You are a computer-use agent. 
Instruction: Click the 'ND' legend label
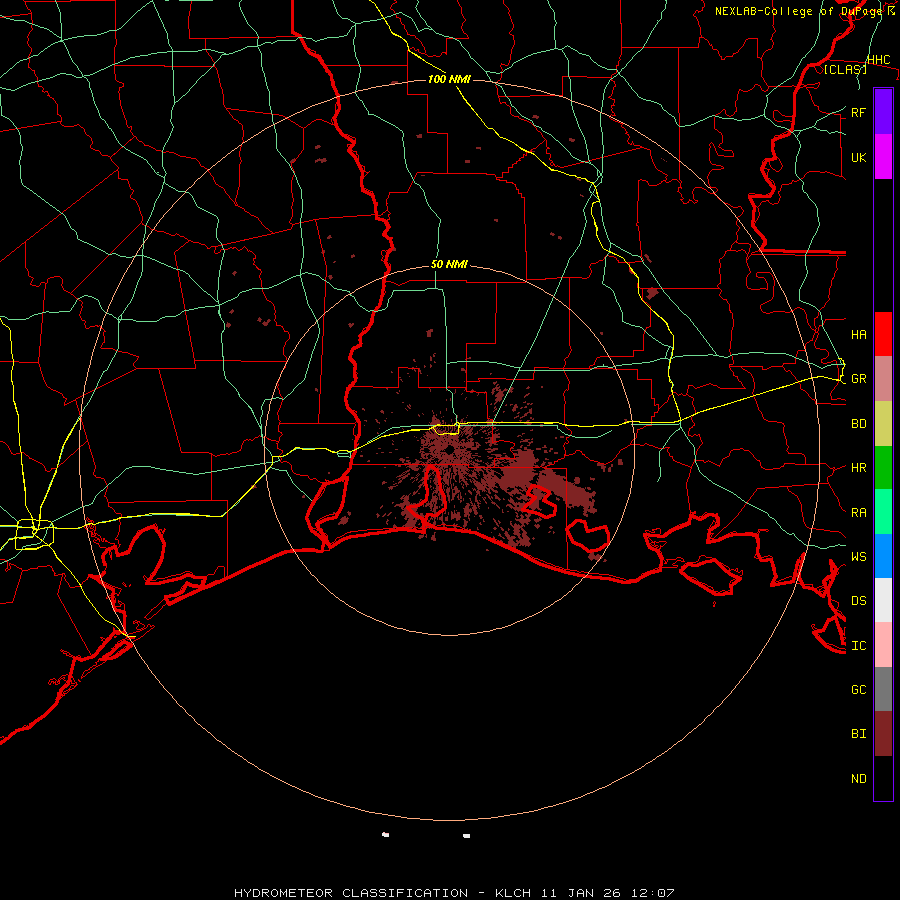pyautogui.click(x=858, y=778)
